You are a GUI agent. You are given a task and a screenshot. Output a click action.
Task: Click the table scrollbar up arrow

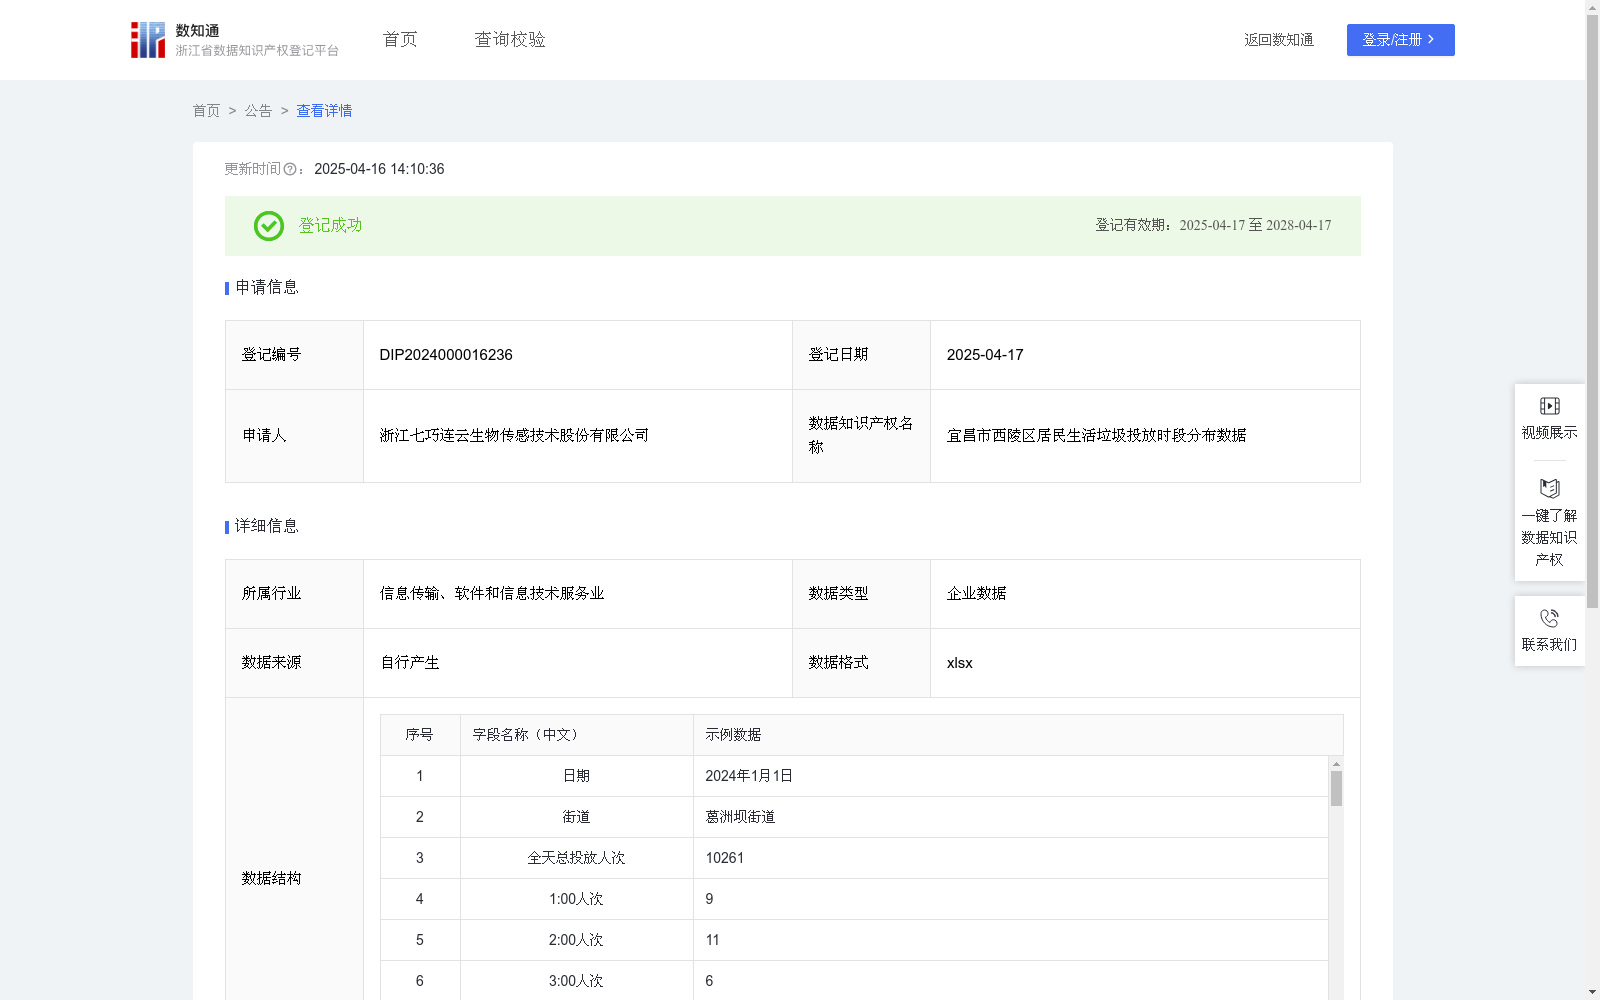[1336, 764]
